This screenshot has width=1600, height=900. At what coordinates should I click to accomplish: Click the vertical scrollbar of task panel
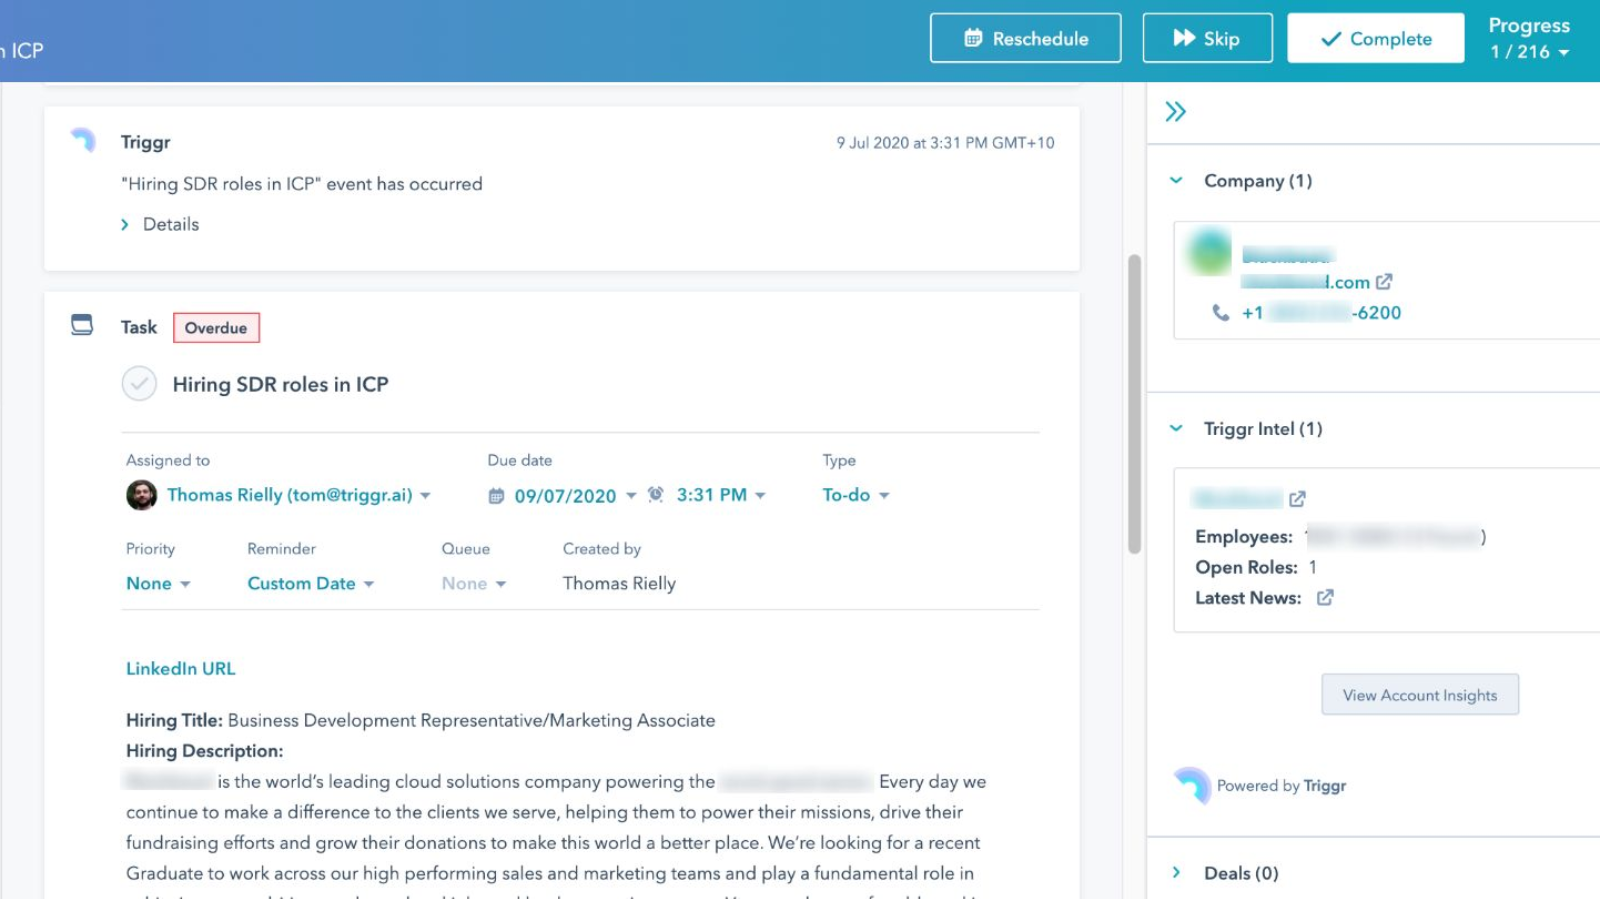click(x=1134, y=404)
